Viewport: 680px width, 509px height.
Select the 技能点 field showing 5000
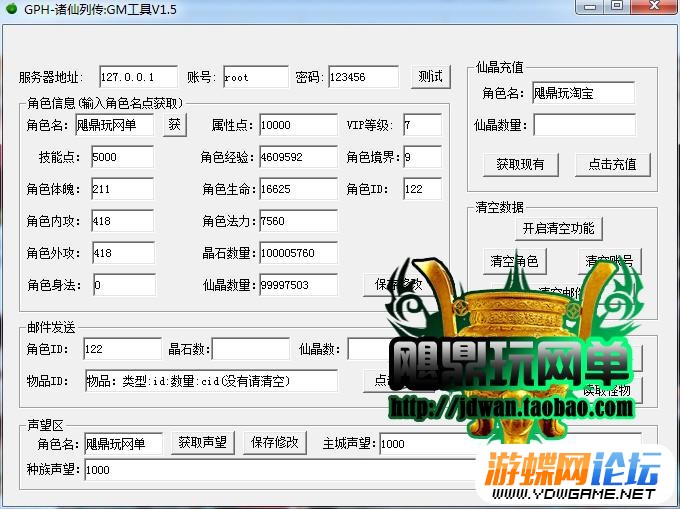pos(122,157)
